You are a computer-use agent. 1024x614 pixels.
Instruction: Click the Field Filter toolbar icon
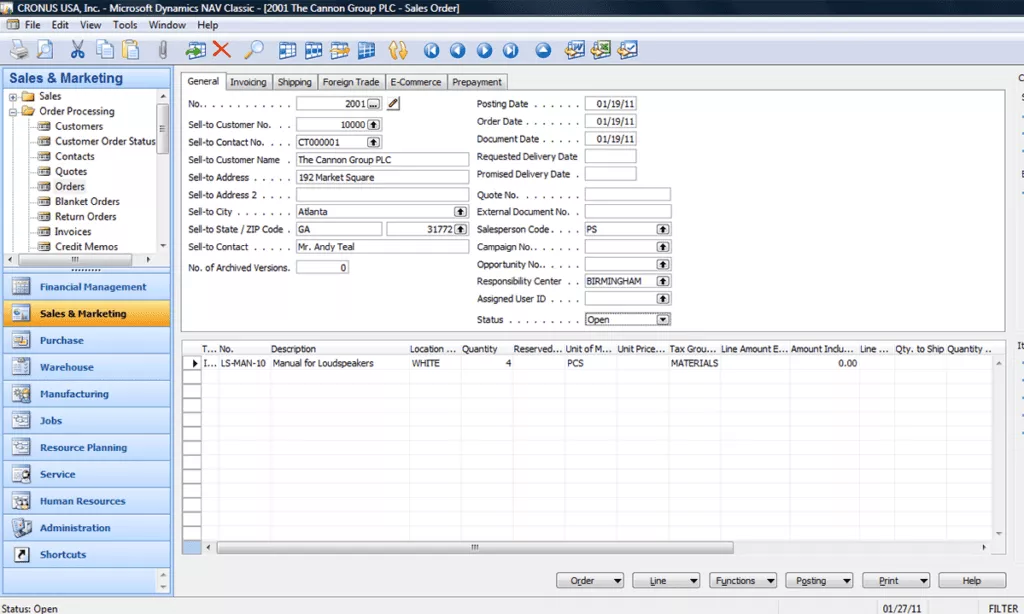287,50
